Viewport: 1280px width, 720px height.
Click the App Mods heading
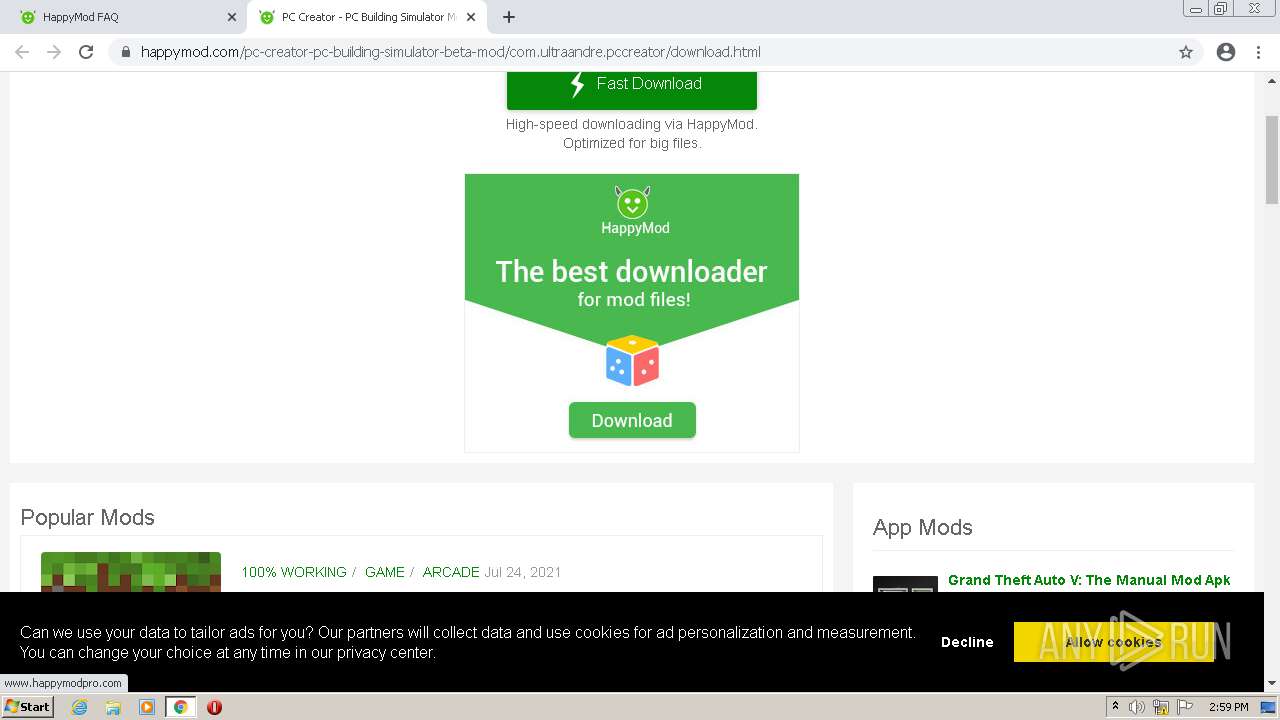[923, 527]
